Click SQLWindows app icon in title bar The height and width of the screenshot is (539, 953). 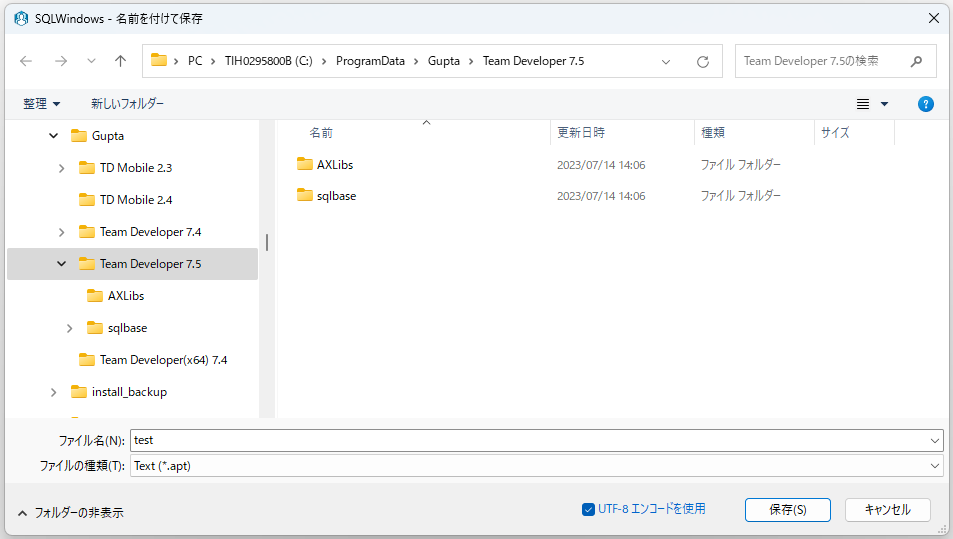[x=21, y=19]
